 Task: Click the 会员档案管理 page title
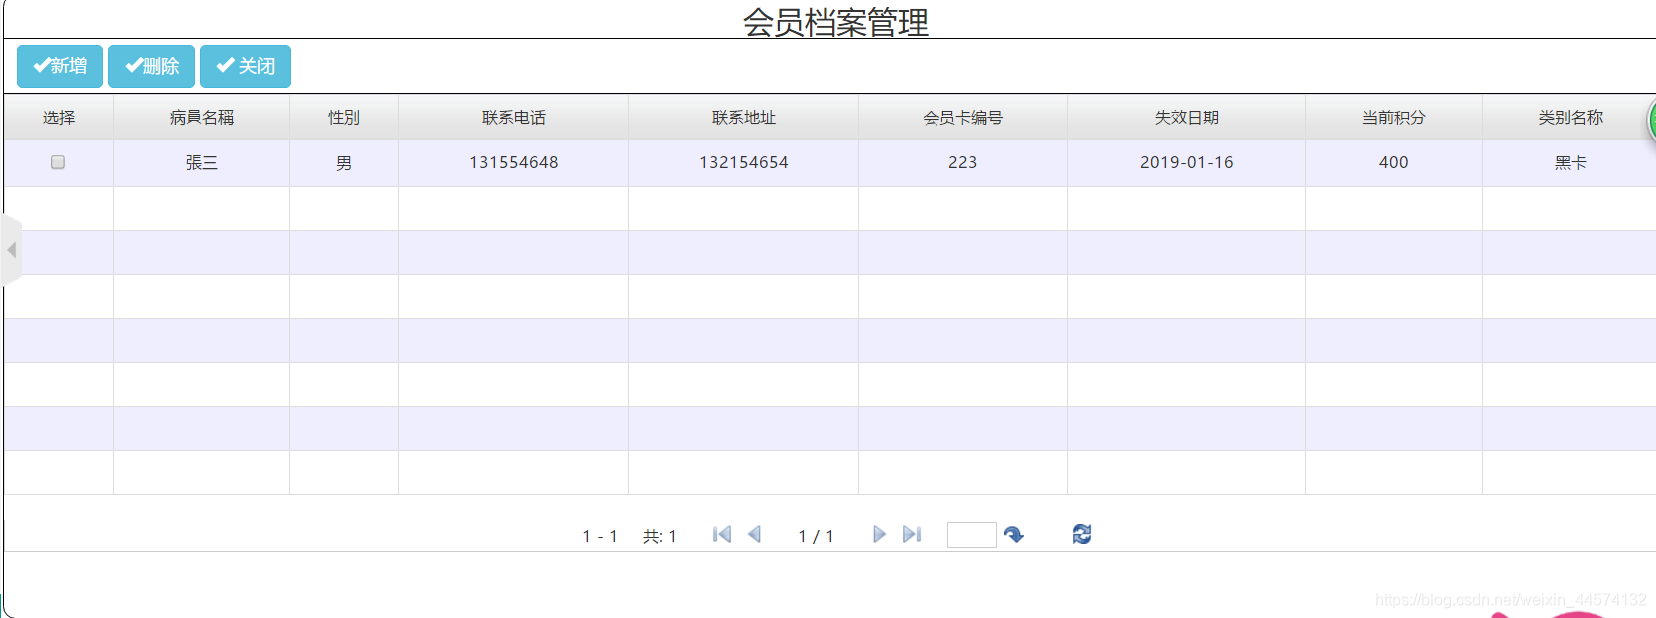point(836,22)
